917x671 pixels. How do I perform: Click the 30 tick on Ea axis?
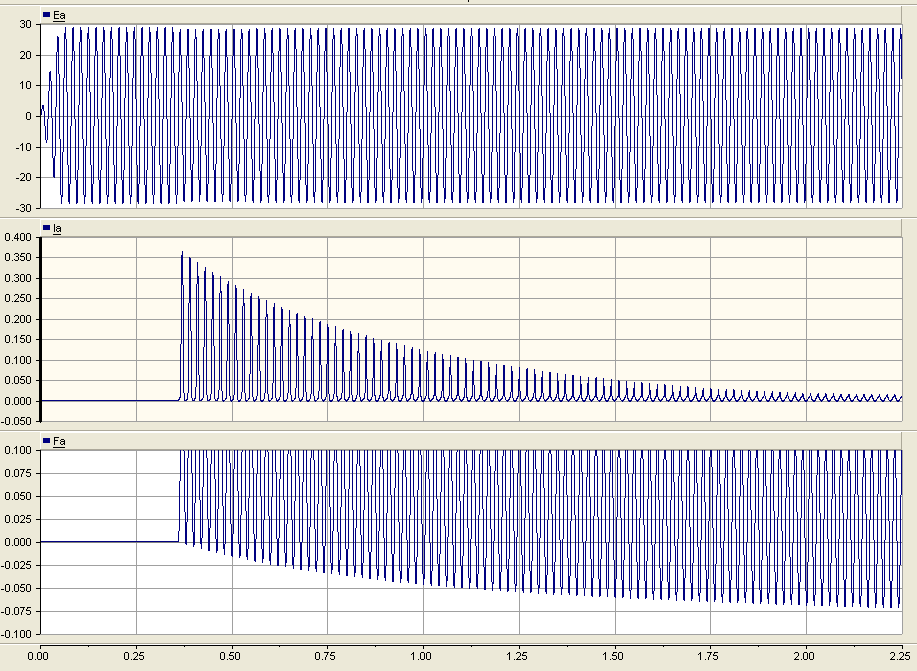25,25
